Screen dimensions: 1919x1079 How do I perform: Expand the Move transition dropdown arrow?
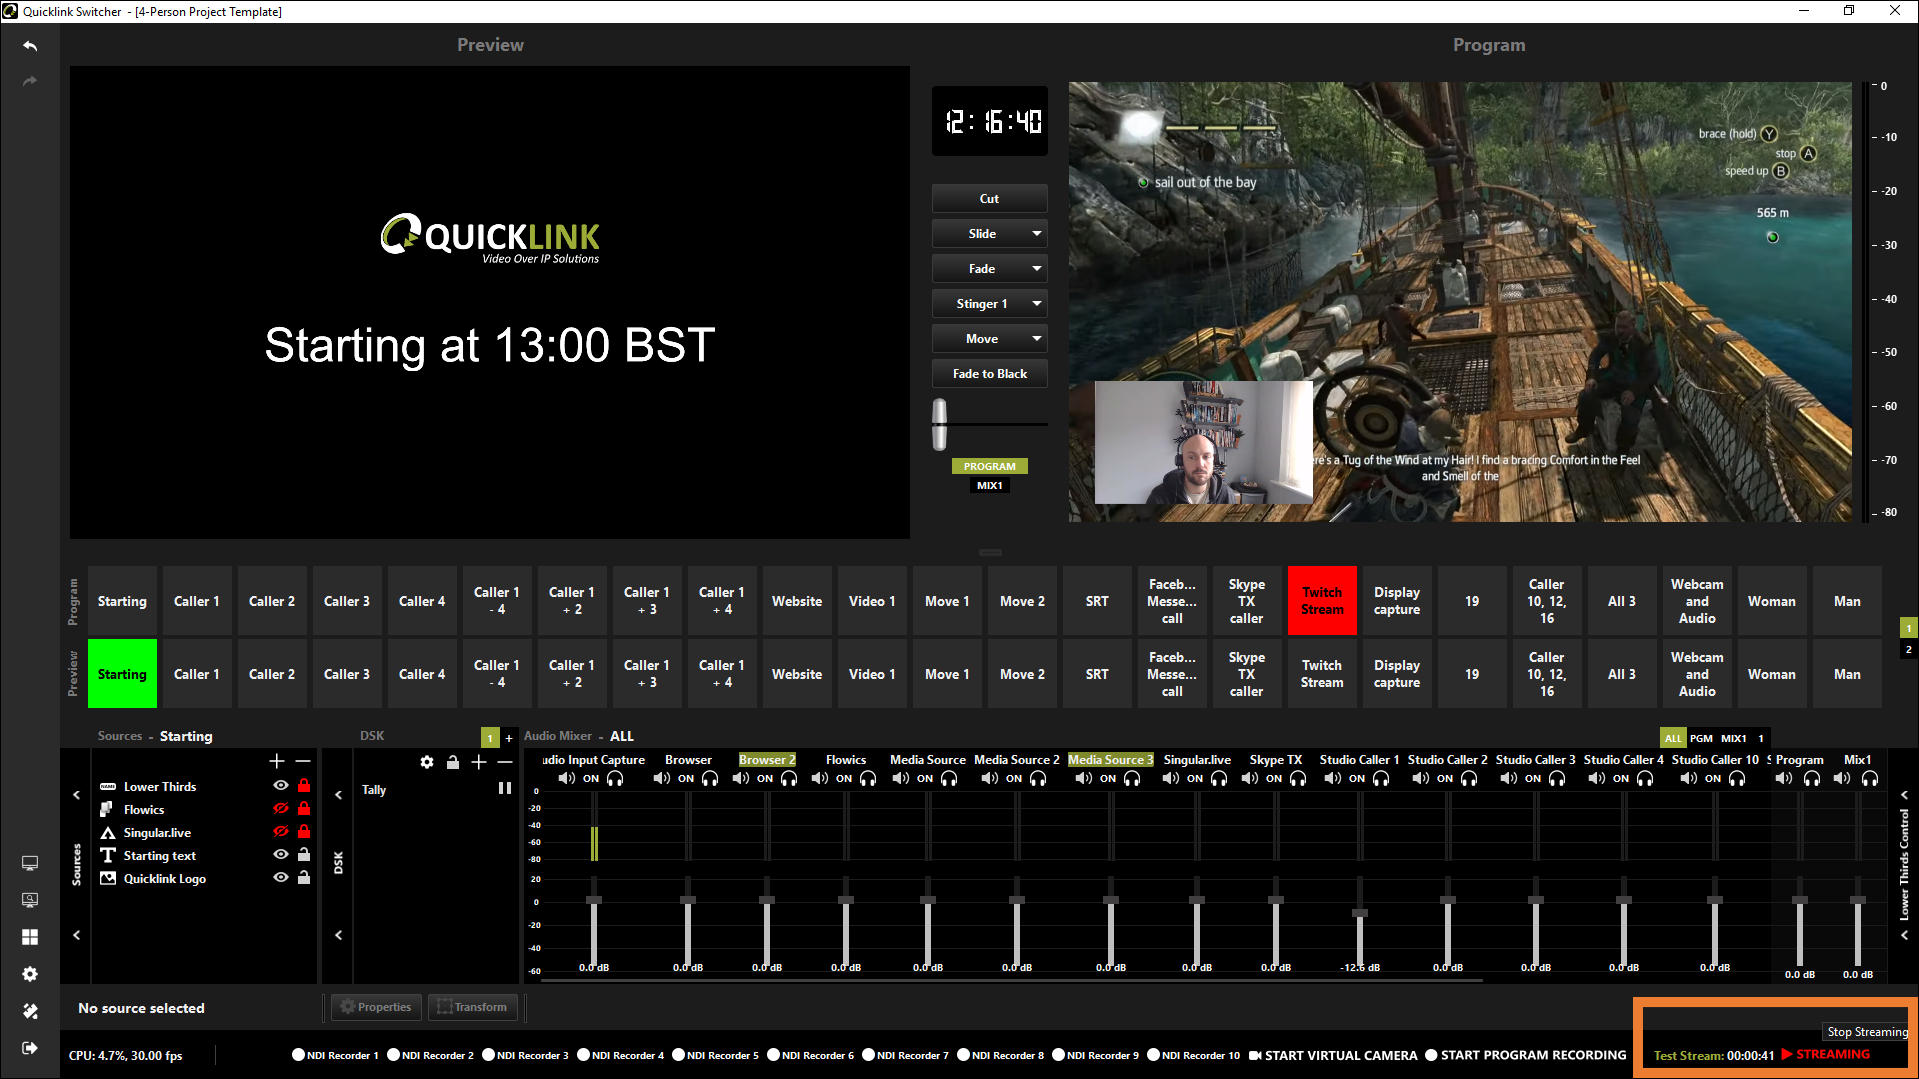click(1037, 339)
